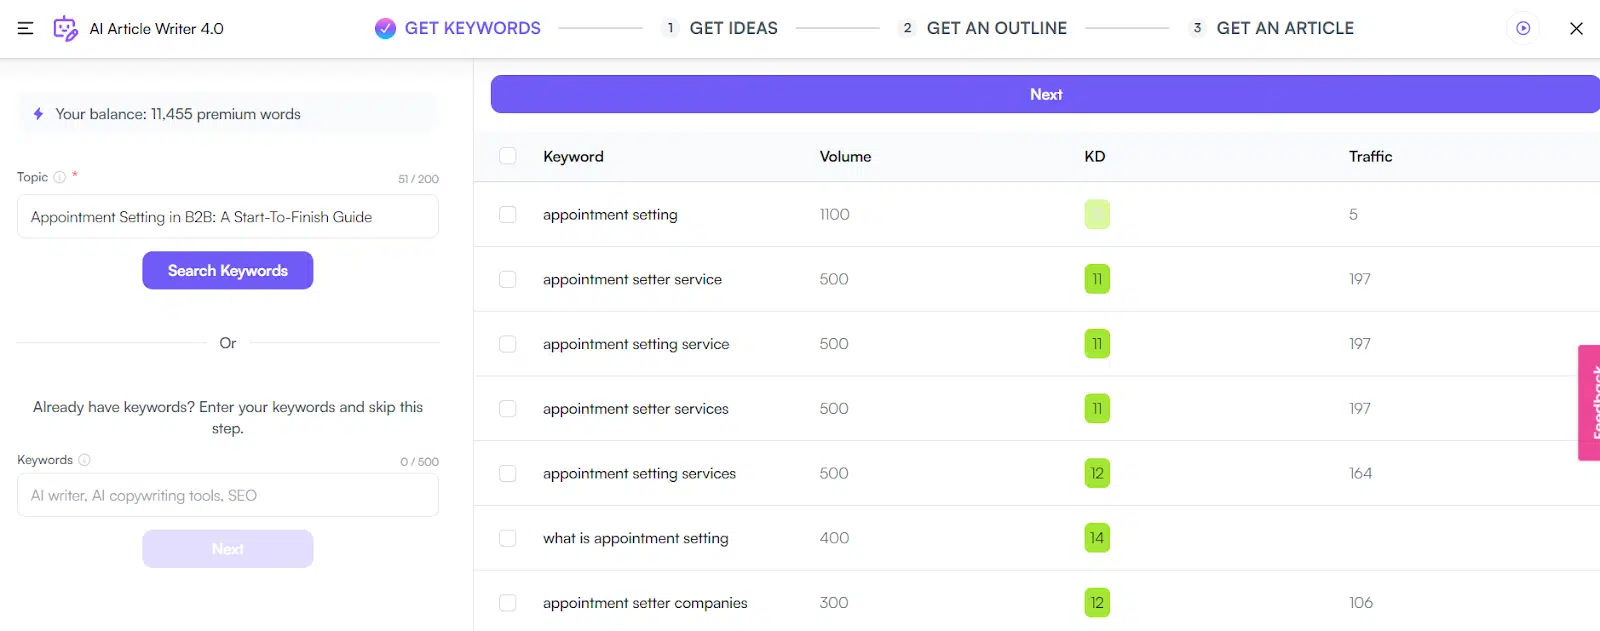The image size is (1600, 631).
Task: Click the Keywords info icon
Action: (x=84, y=460)
